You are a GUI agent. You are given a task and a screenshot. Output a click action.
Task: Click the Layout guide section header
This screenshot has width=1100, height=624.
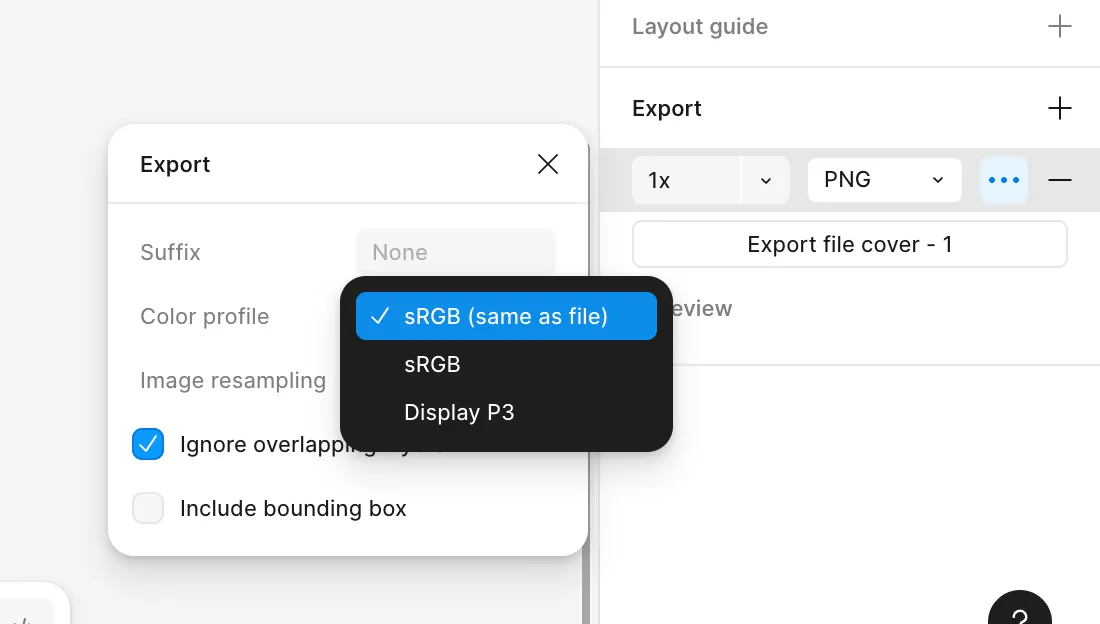700,27
